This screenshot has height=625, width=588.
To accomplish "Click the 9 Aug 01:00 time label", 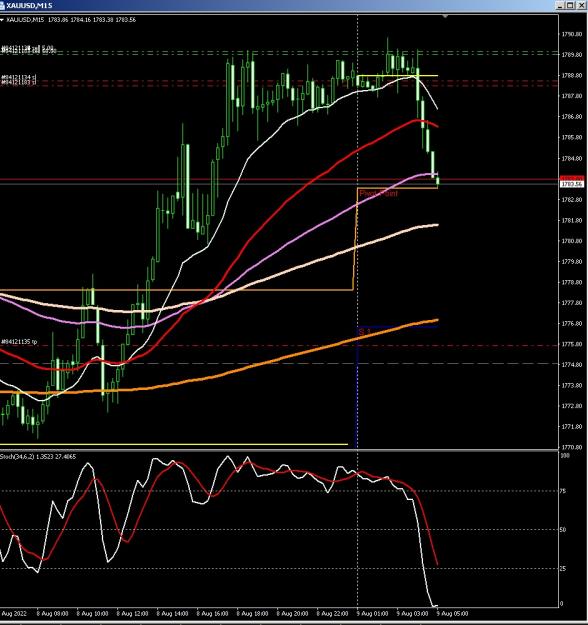I will [372, 613].
